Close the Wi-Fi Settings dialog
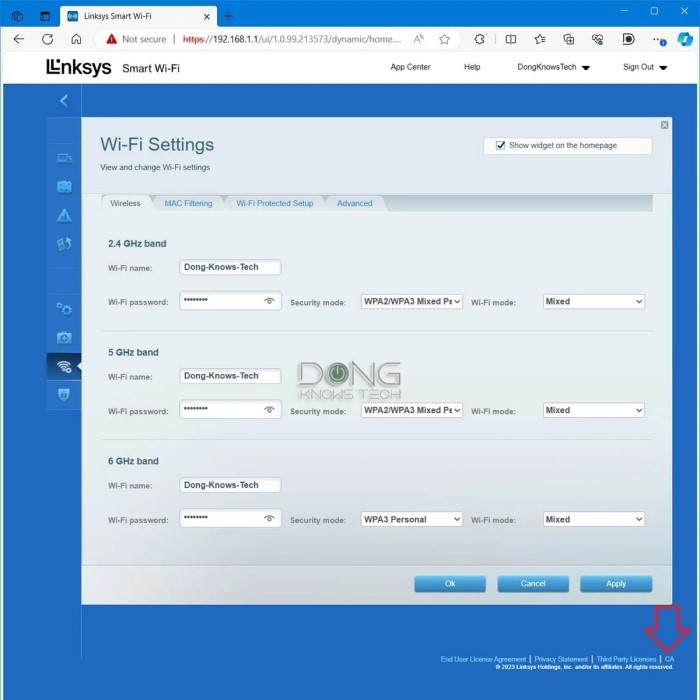The image size is (700, 700). coord(664,125)
